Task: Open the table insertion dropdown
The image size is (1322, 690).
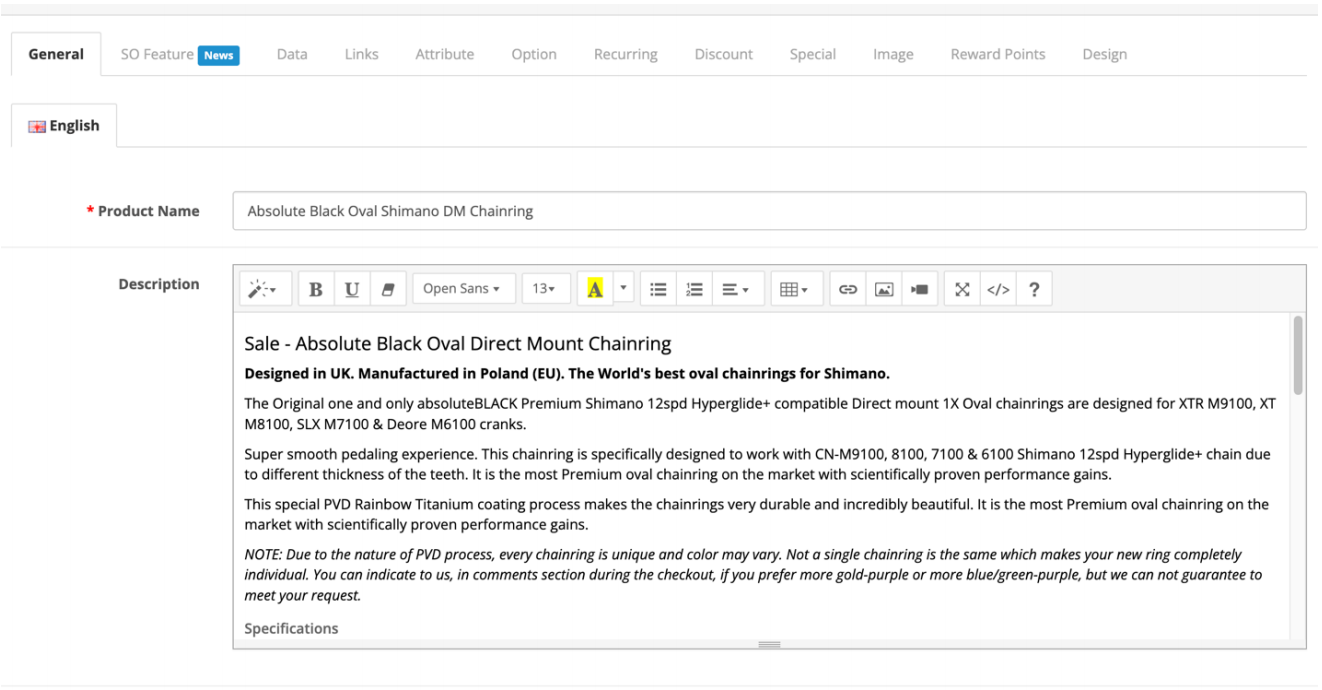Action: (x=794, y=289)
